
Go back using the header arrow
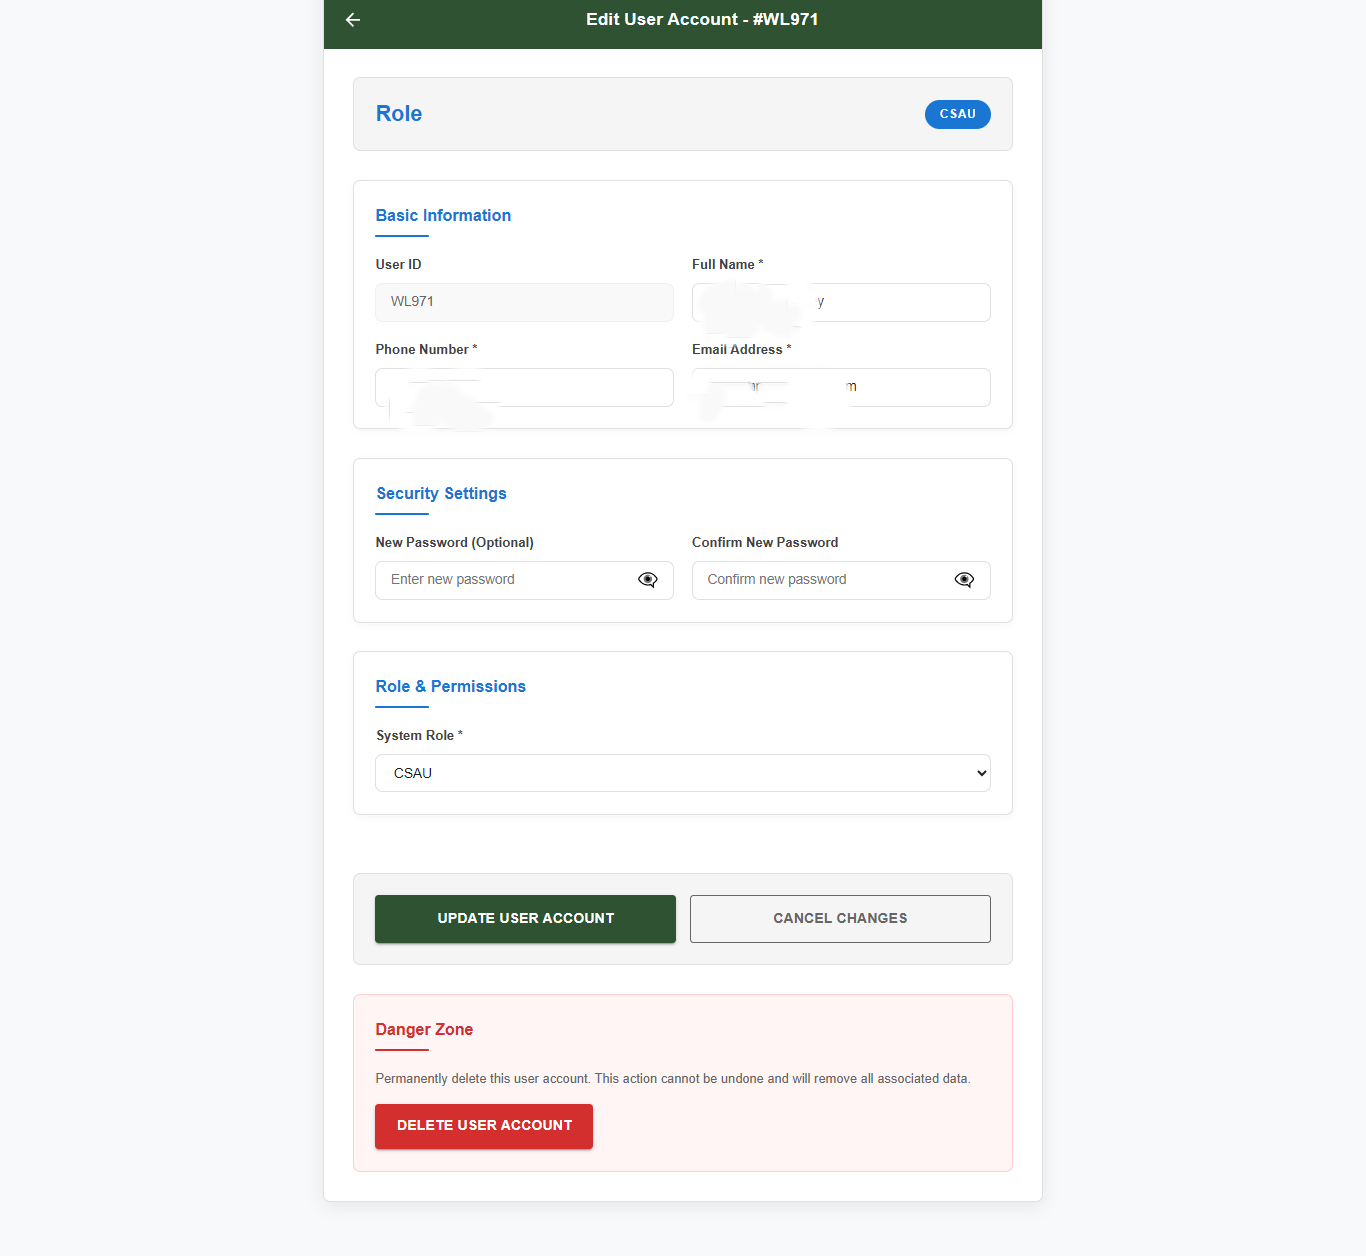coord(353,20)
